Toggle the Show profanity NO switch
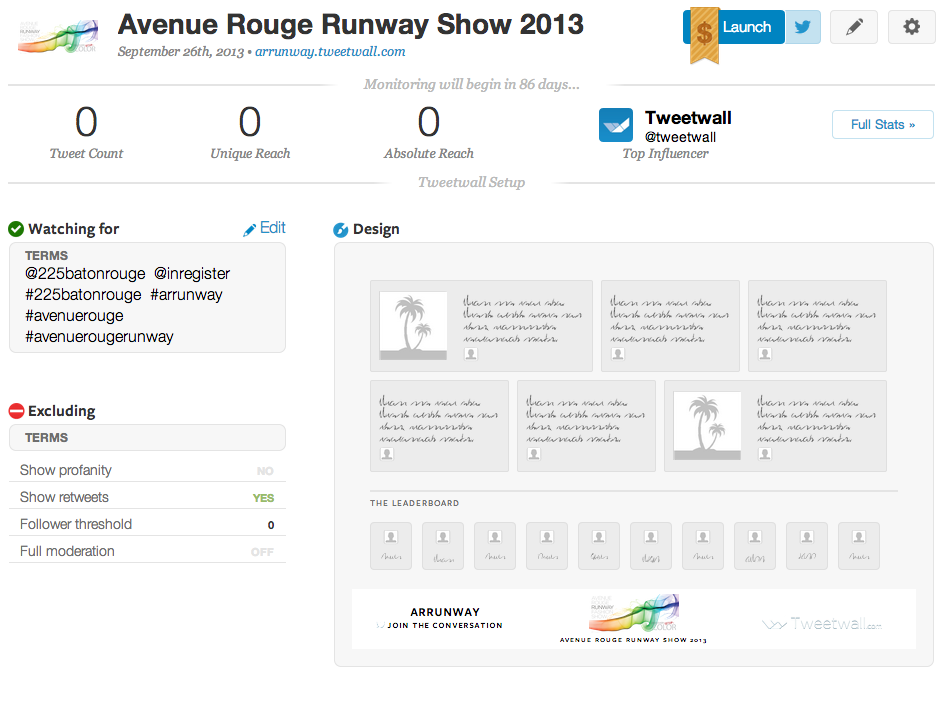The image size is (940, 701). [265, 471]
